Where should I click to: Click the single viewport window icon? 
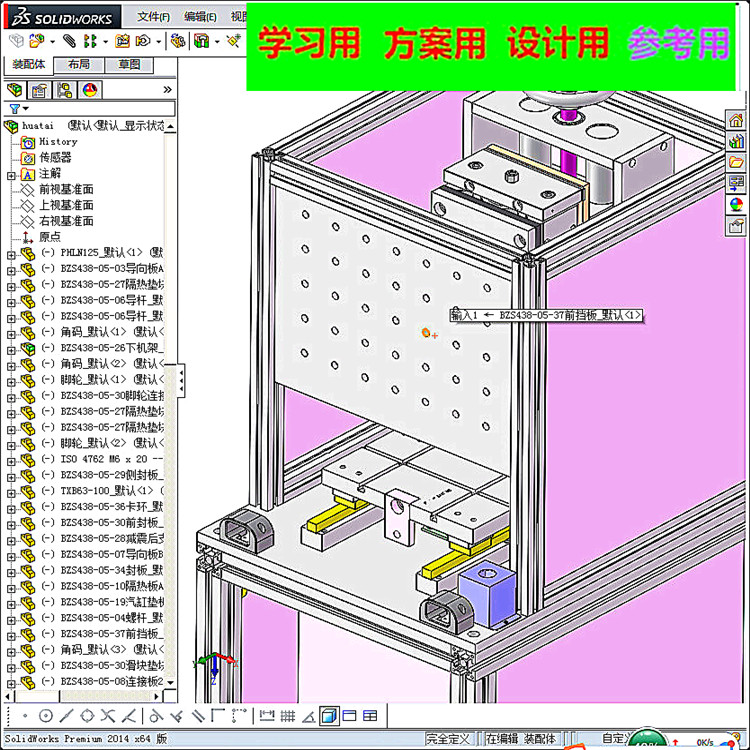coord(350,716)
